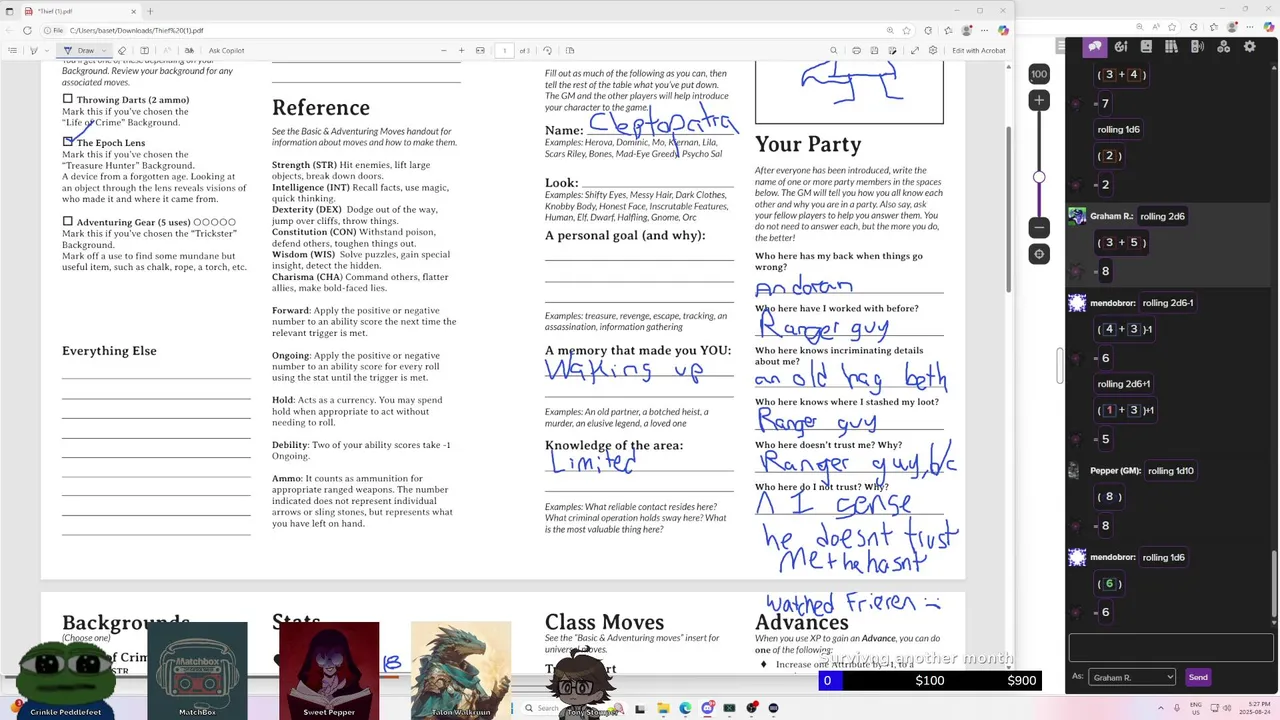Screen dimensions: 1280x720
Task: Click the Read aloud icon in PDF toolbar
Action: [166, 50]
